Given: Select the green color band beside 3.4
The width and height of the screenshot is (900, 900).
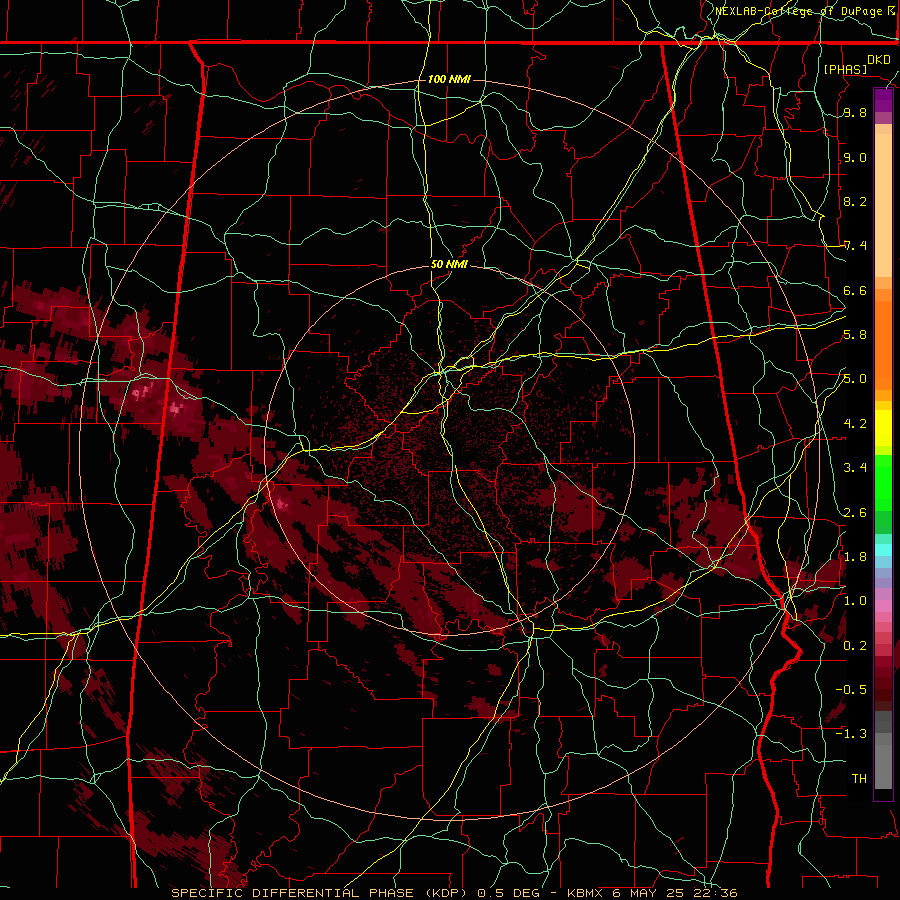Looking at the screenshot, I should pyautogui.click(x=883, y=482).
